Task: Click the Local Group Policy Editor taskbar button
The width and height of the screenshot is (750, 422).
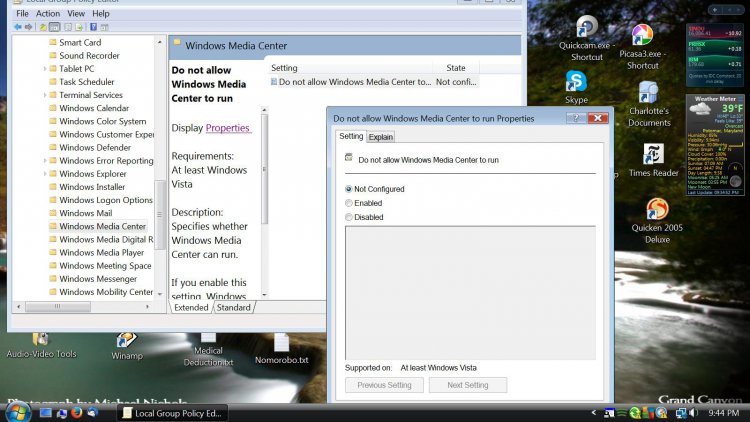Action: pyautogui.click(x=173, y=413)
